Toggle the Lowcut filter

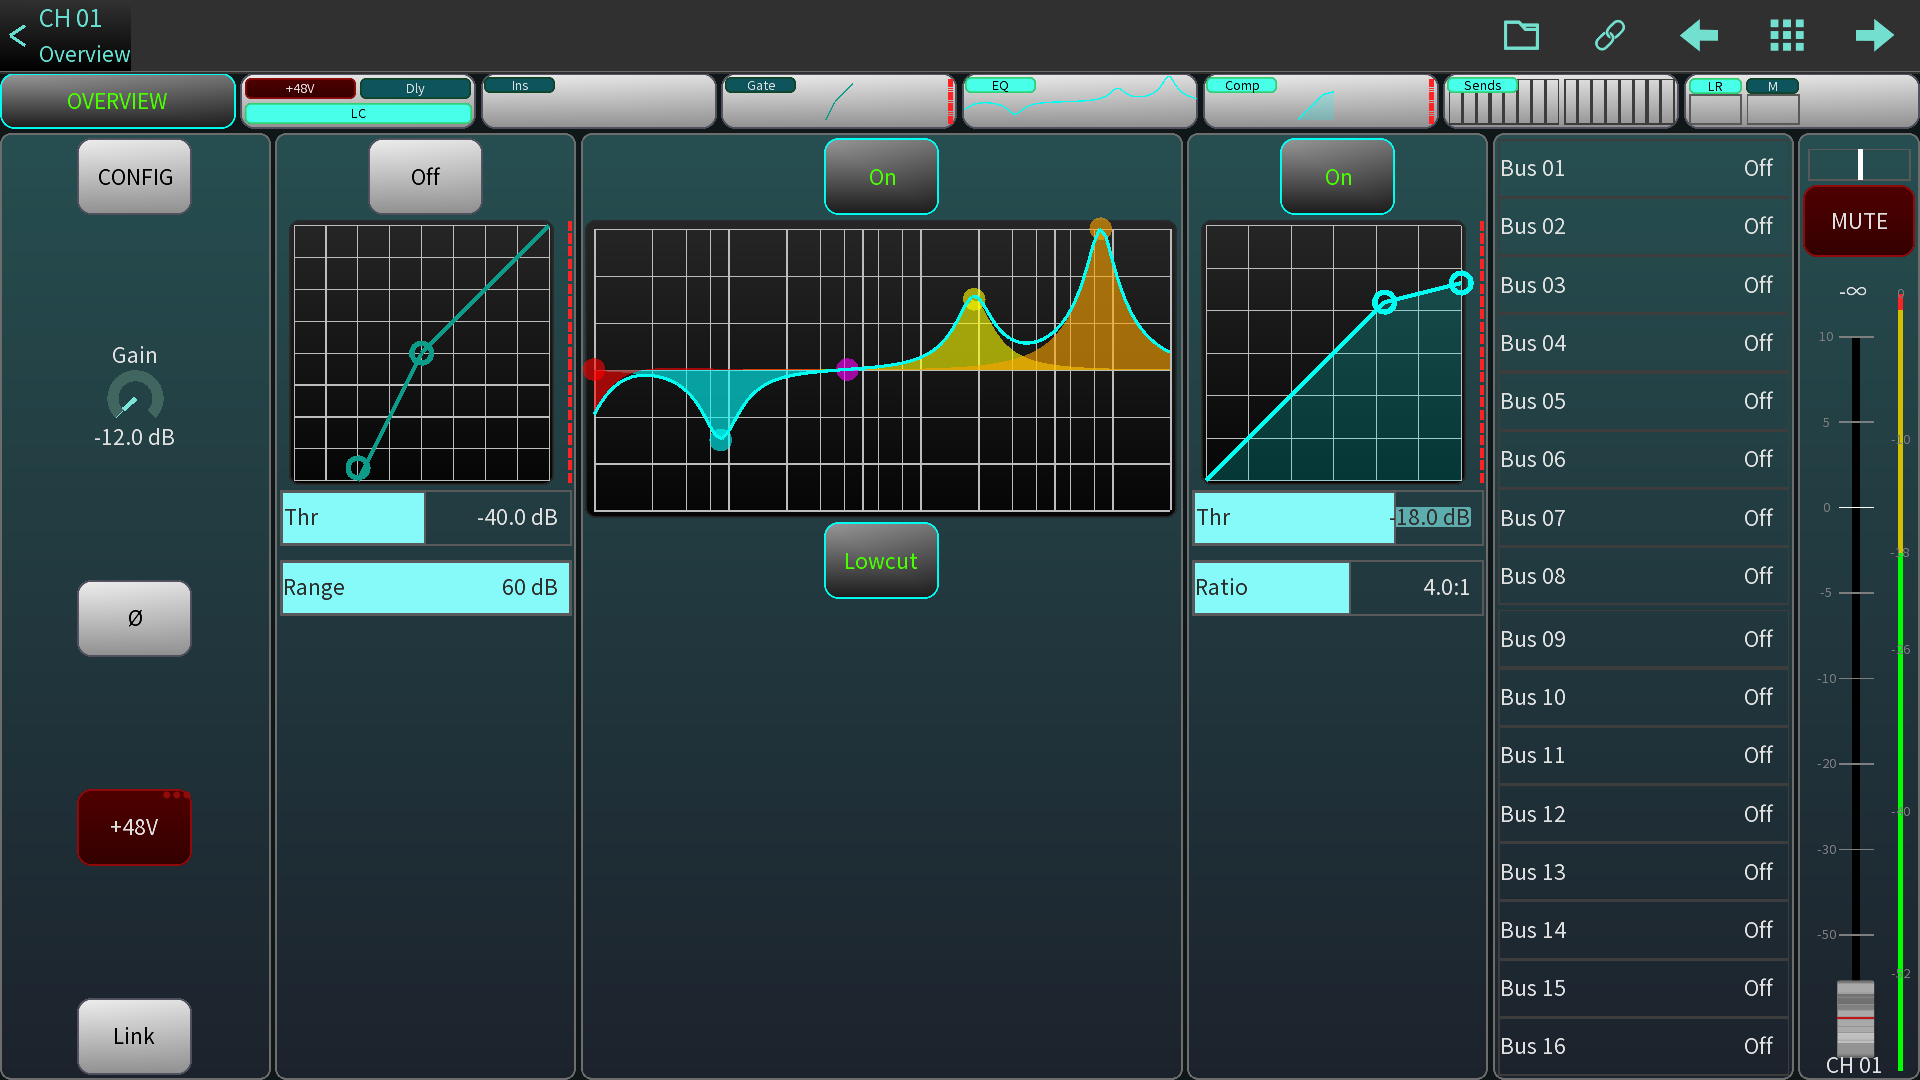881,561
